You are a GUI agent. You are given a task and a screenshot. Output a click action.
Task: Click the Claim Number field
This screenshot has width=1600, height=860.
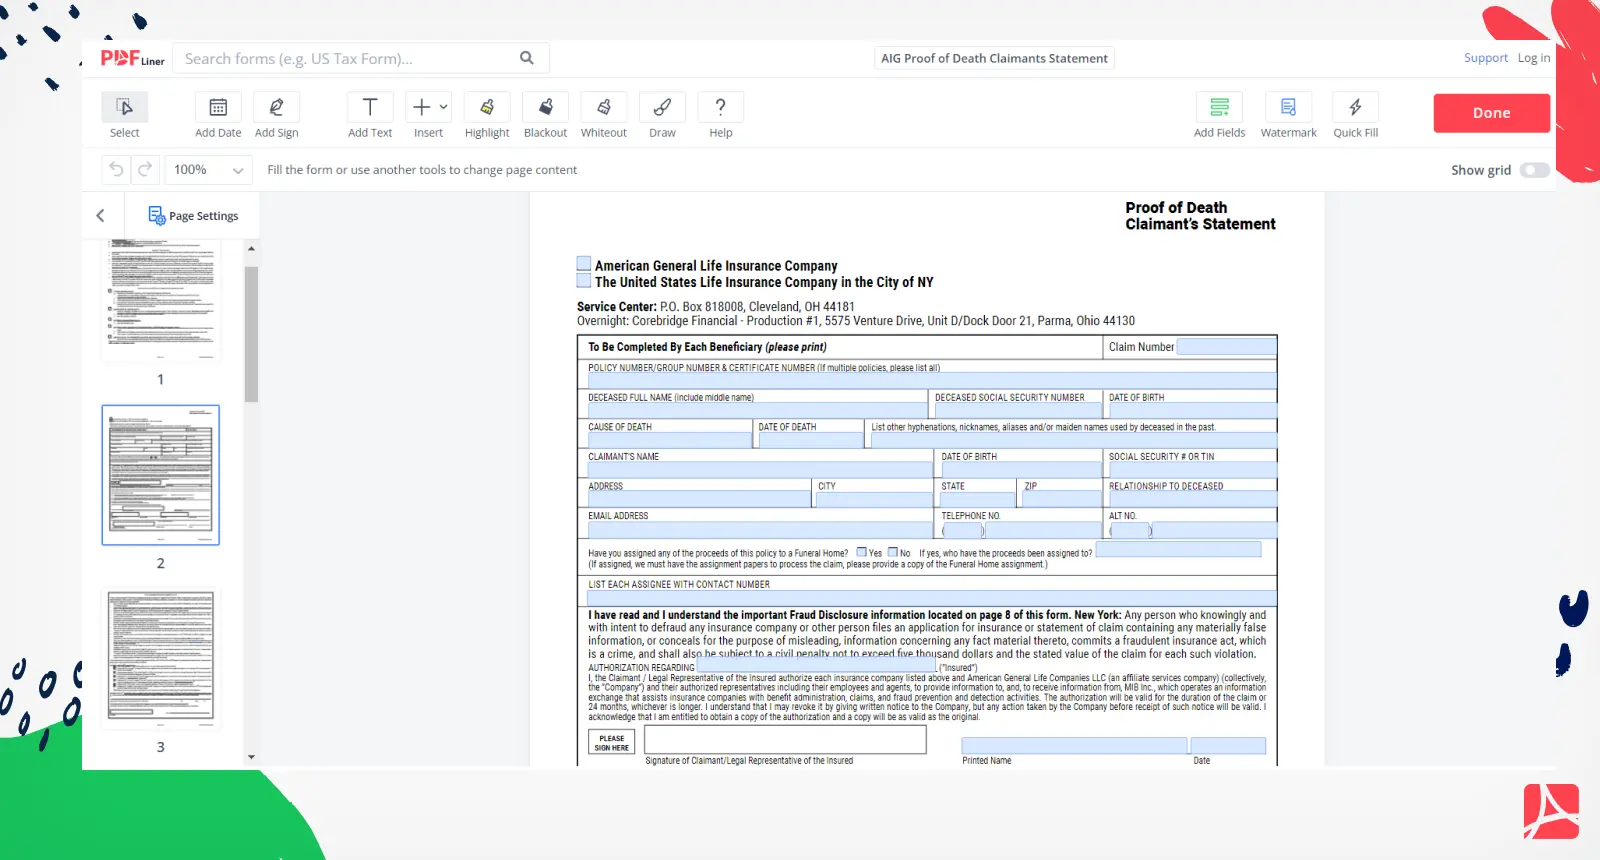click(1226, 347)
